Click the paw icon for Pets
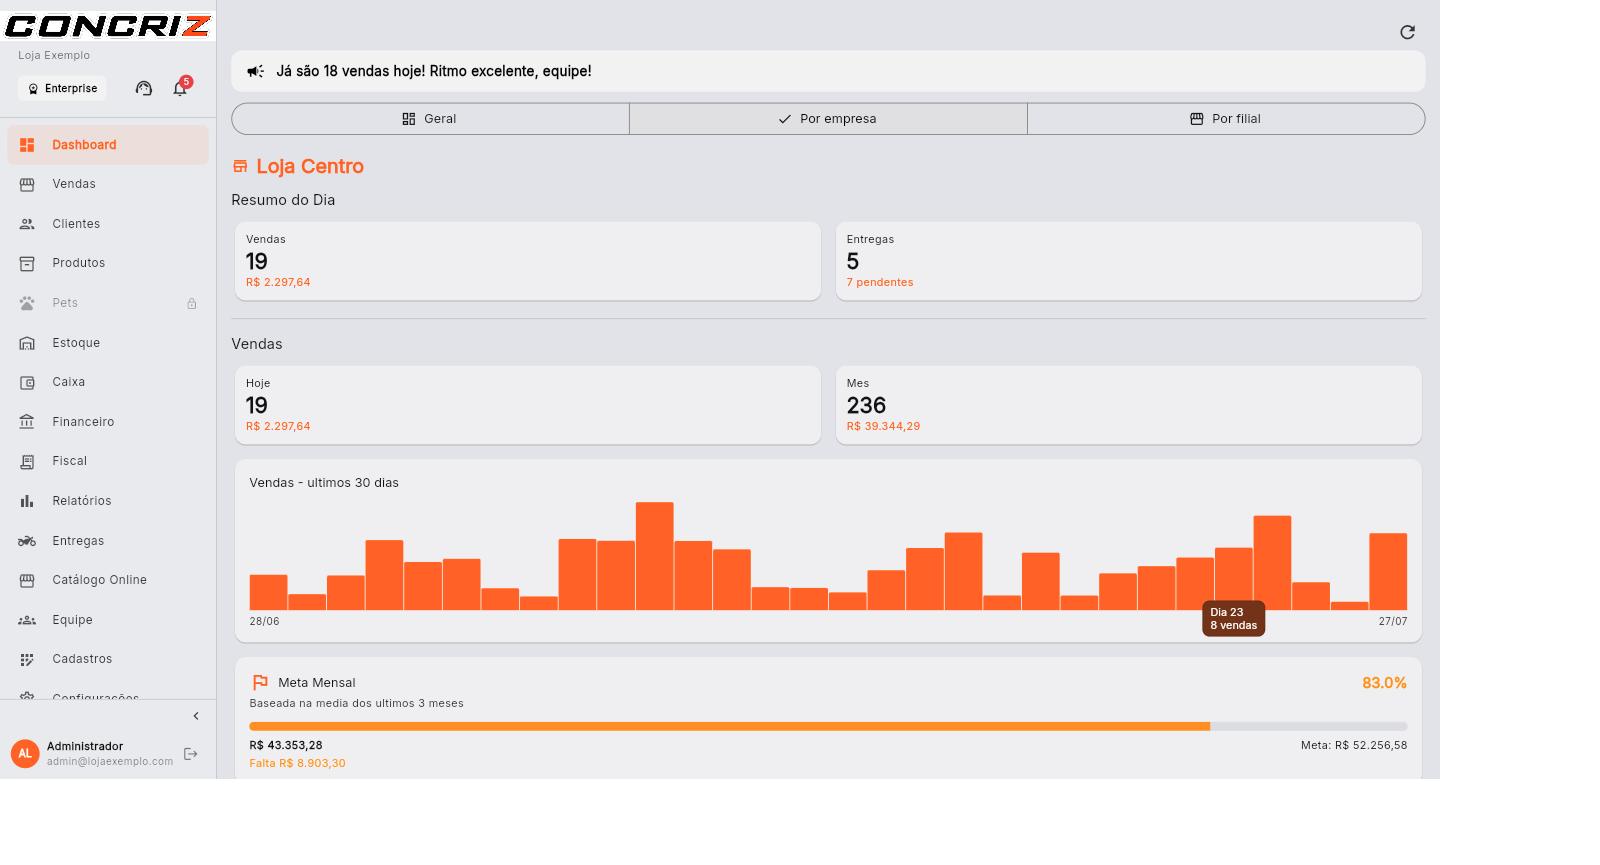 coord(27,303)
